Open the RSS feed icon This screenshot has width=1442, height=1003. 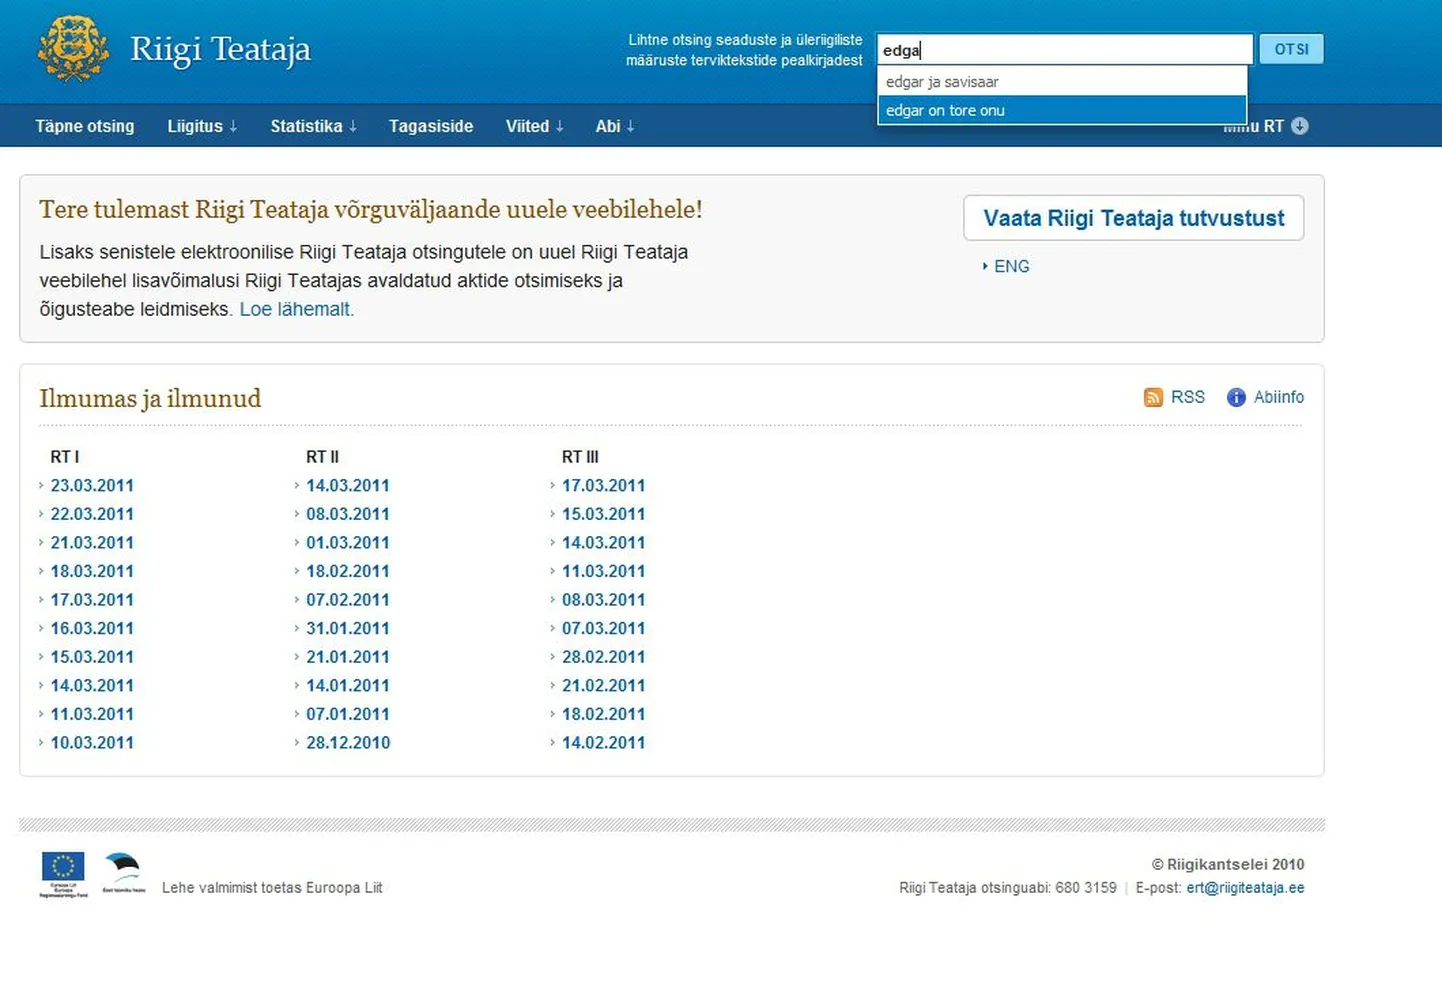point(1153,397)
